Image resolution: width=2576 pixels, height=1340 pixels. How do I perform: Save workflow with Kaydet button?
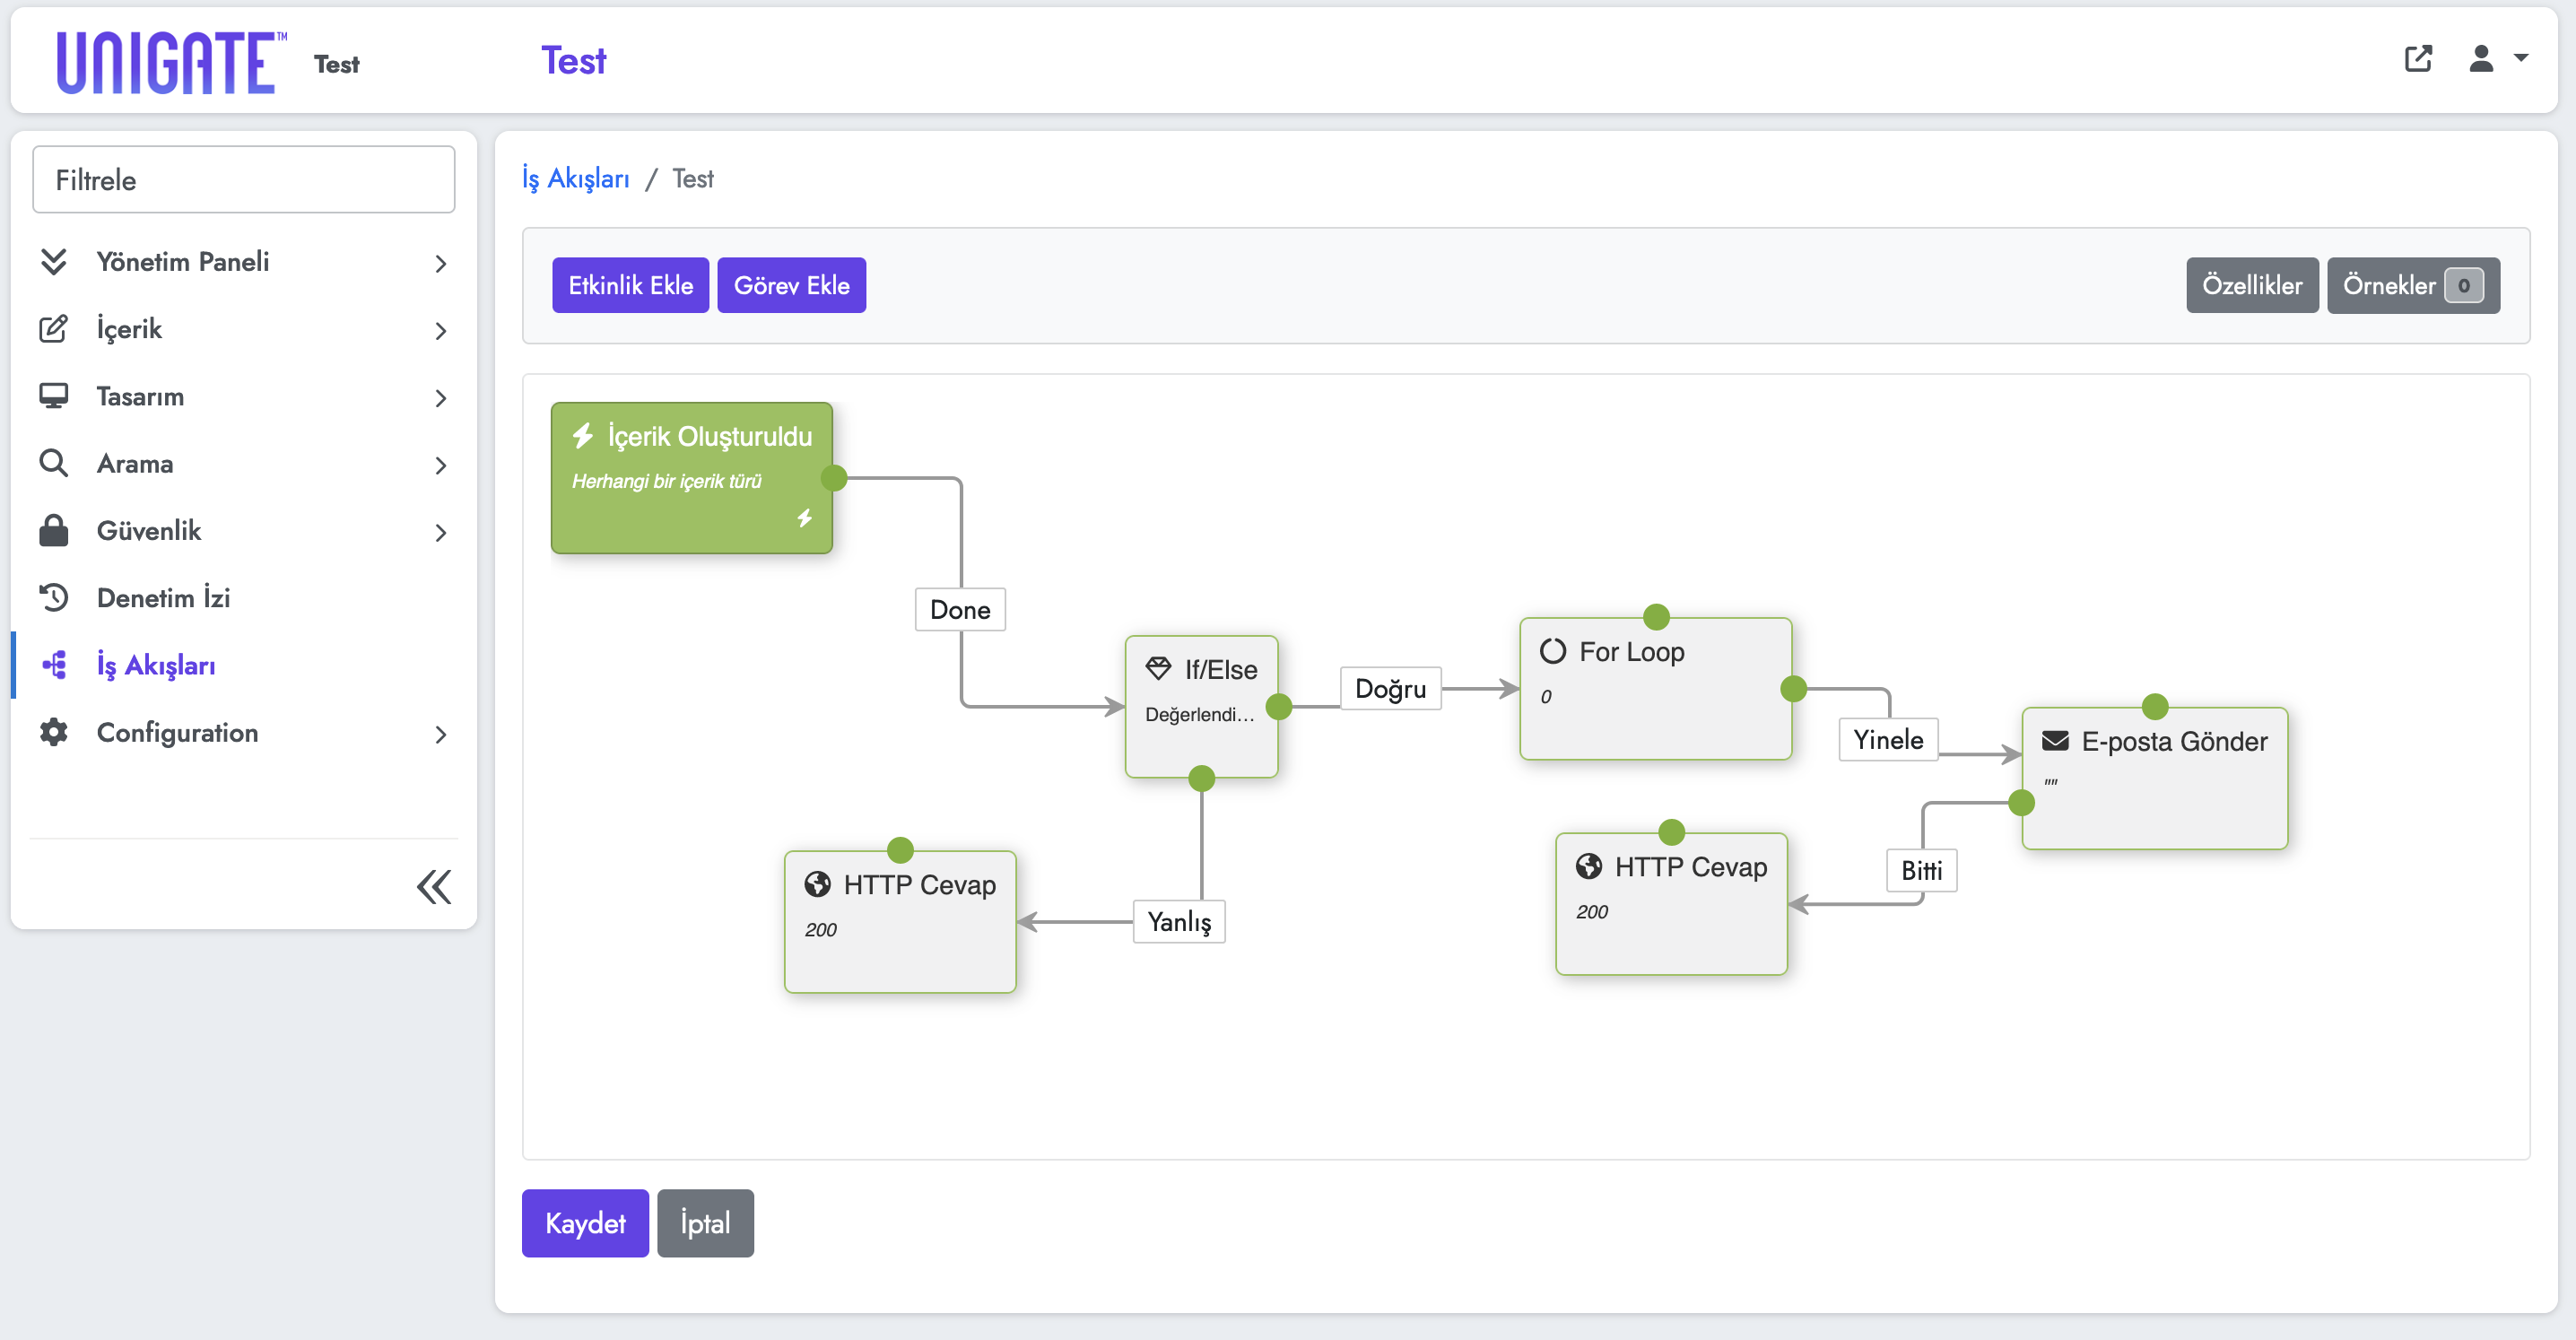[585, 1222]
